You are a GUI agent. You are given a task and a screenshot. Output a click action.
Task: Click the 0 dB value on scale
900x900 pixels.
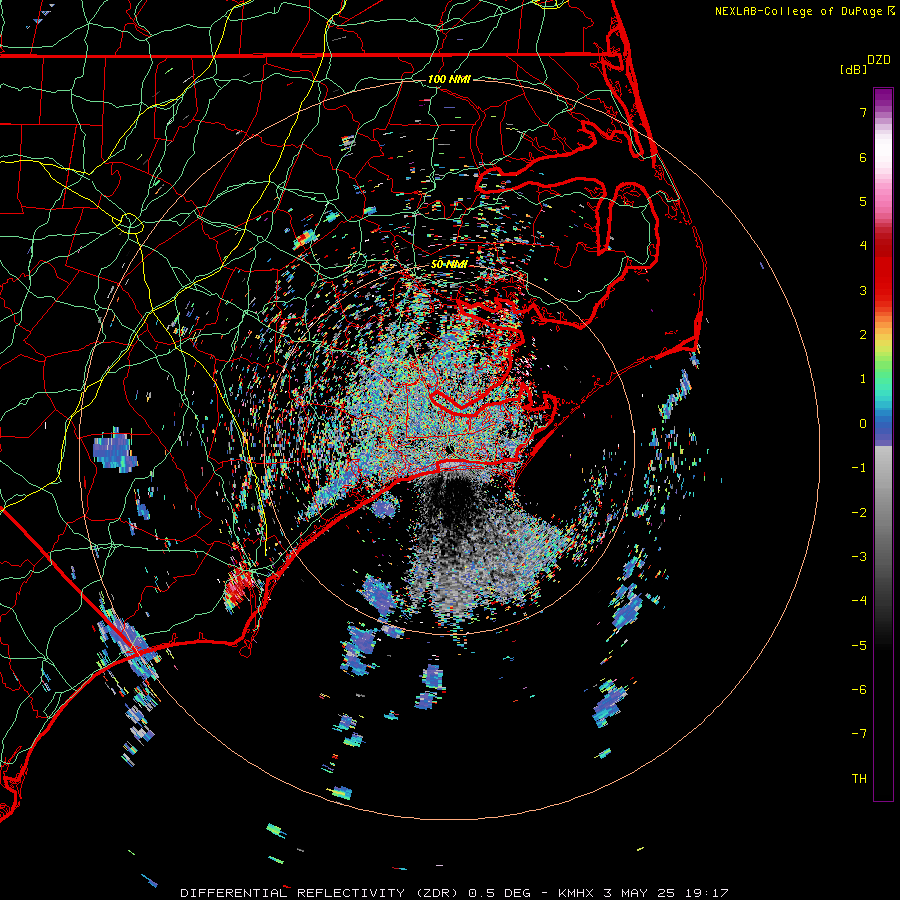[x=863, y=424]
